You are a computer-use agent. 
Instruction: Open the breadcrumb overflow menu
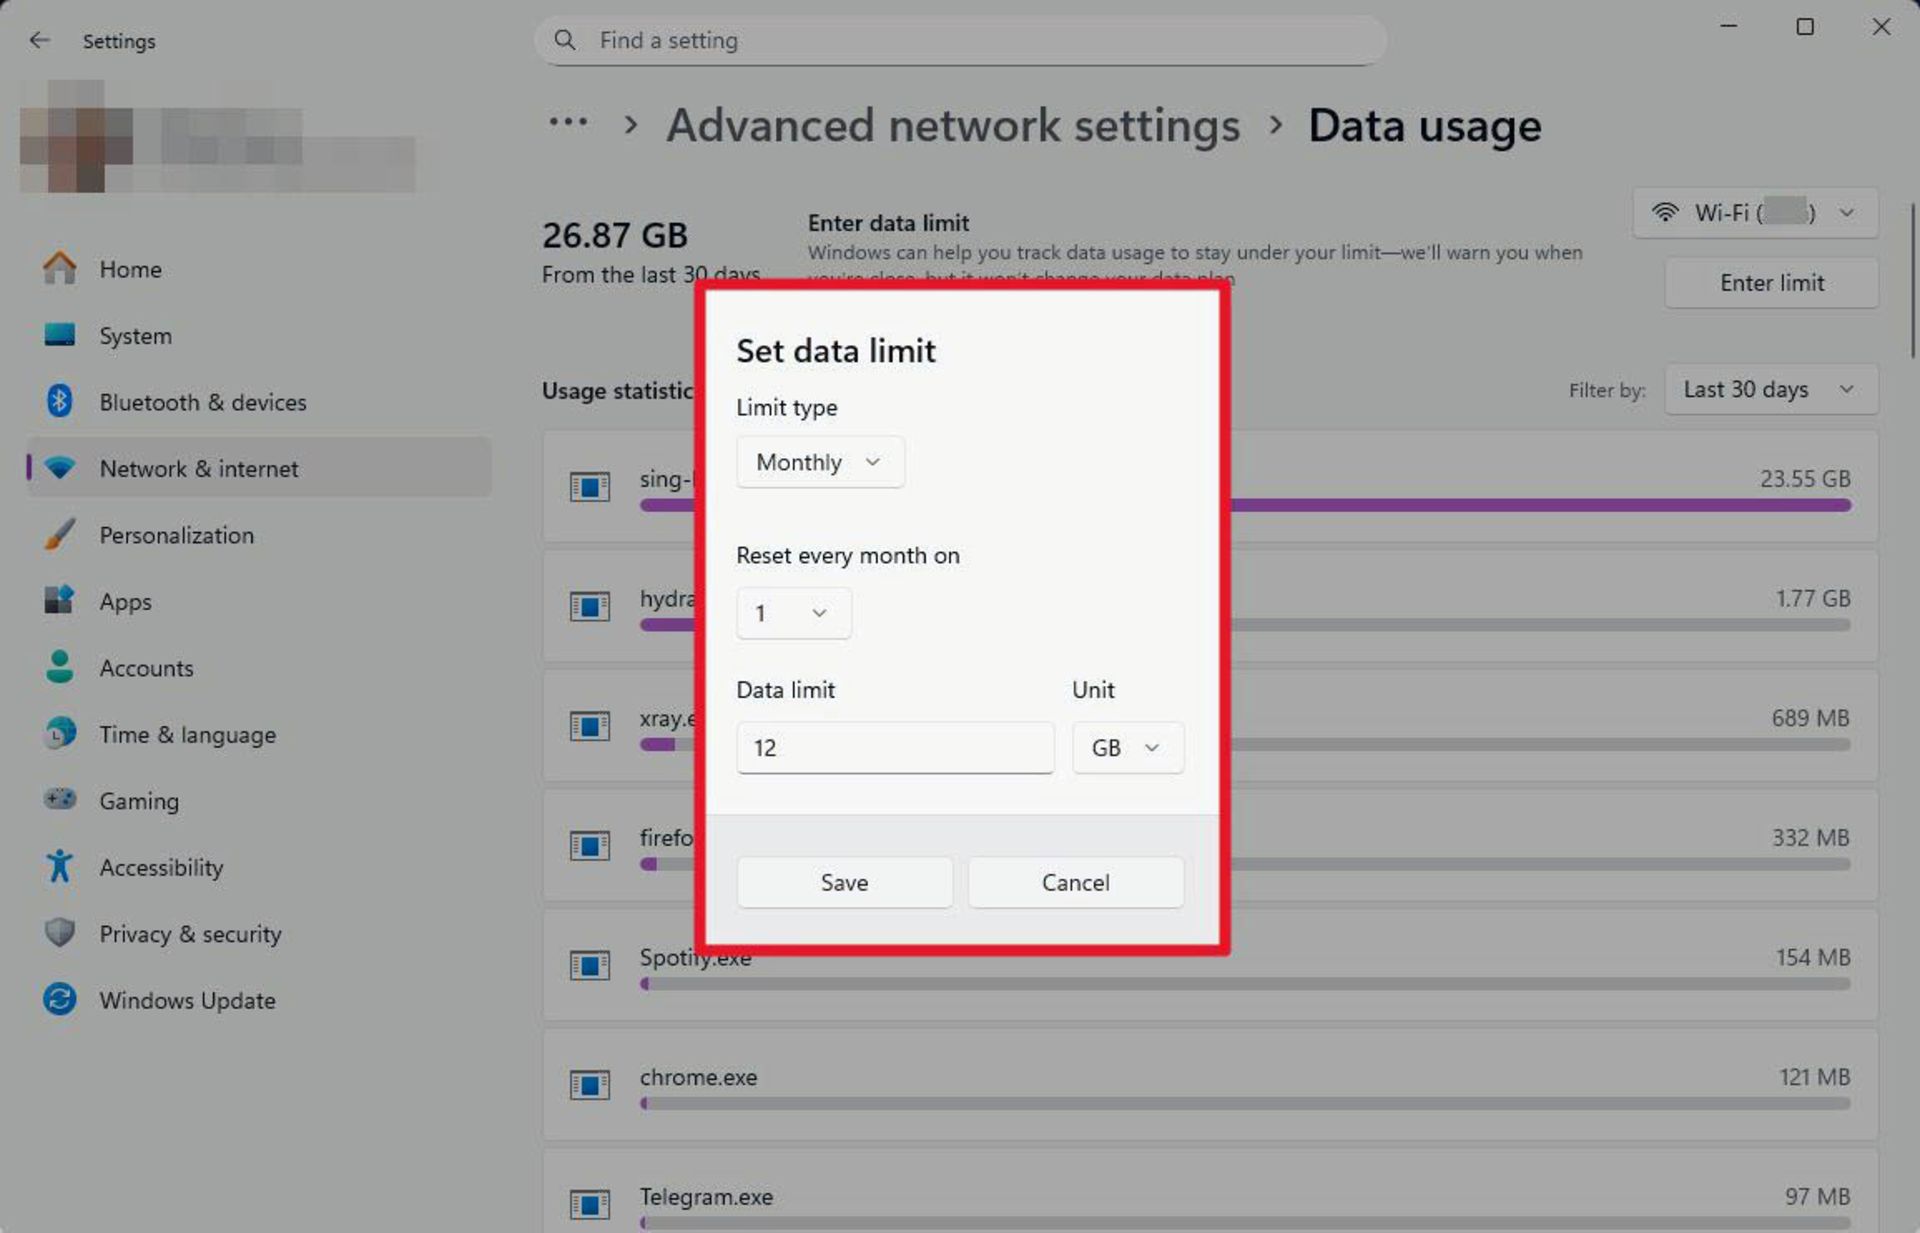pos(568,122)
